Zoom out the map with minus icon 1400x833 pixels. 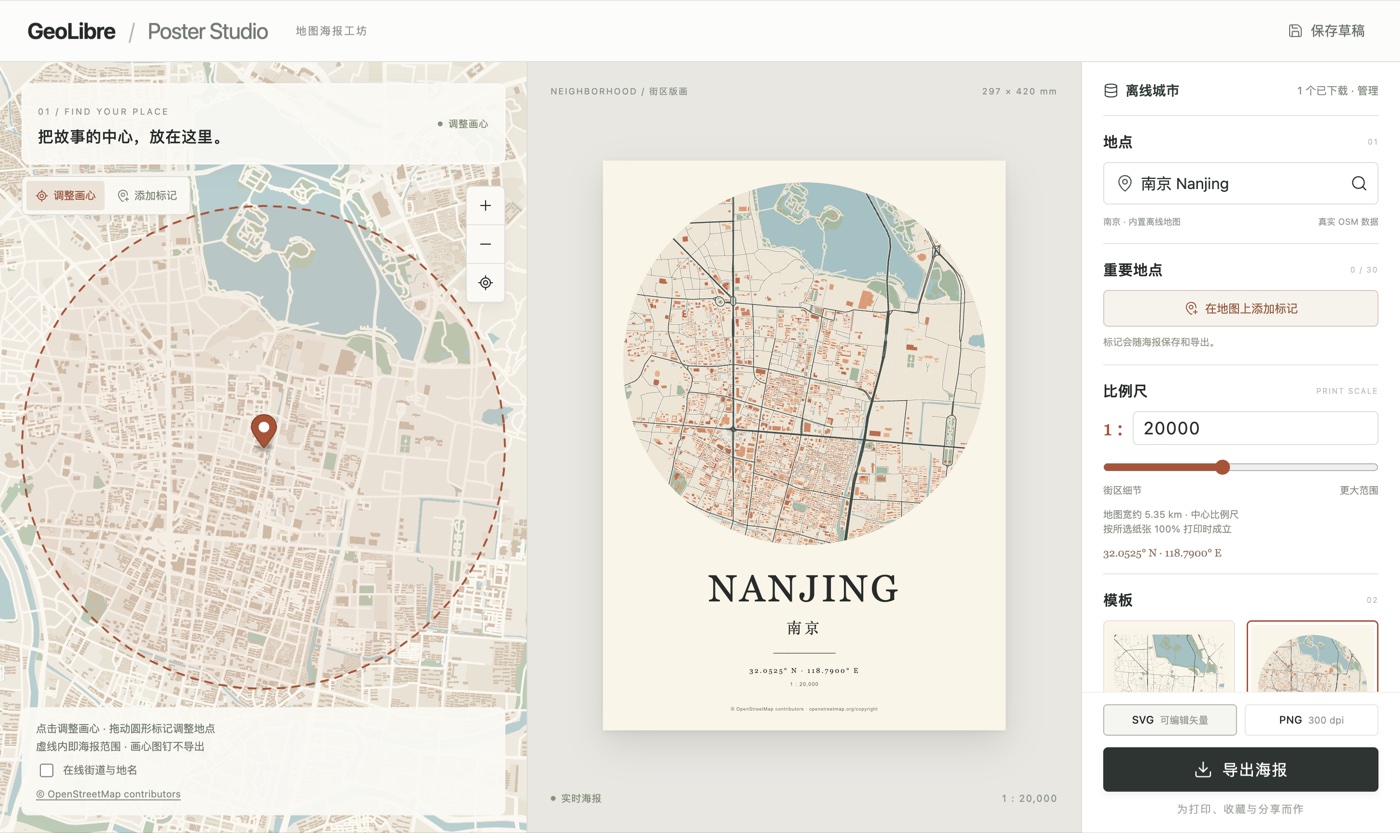pos(485,244)
